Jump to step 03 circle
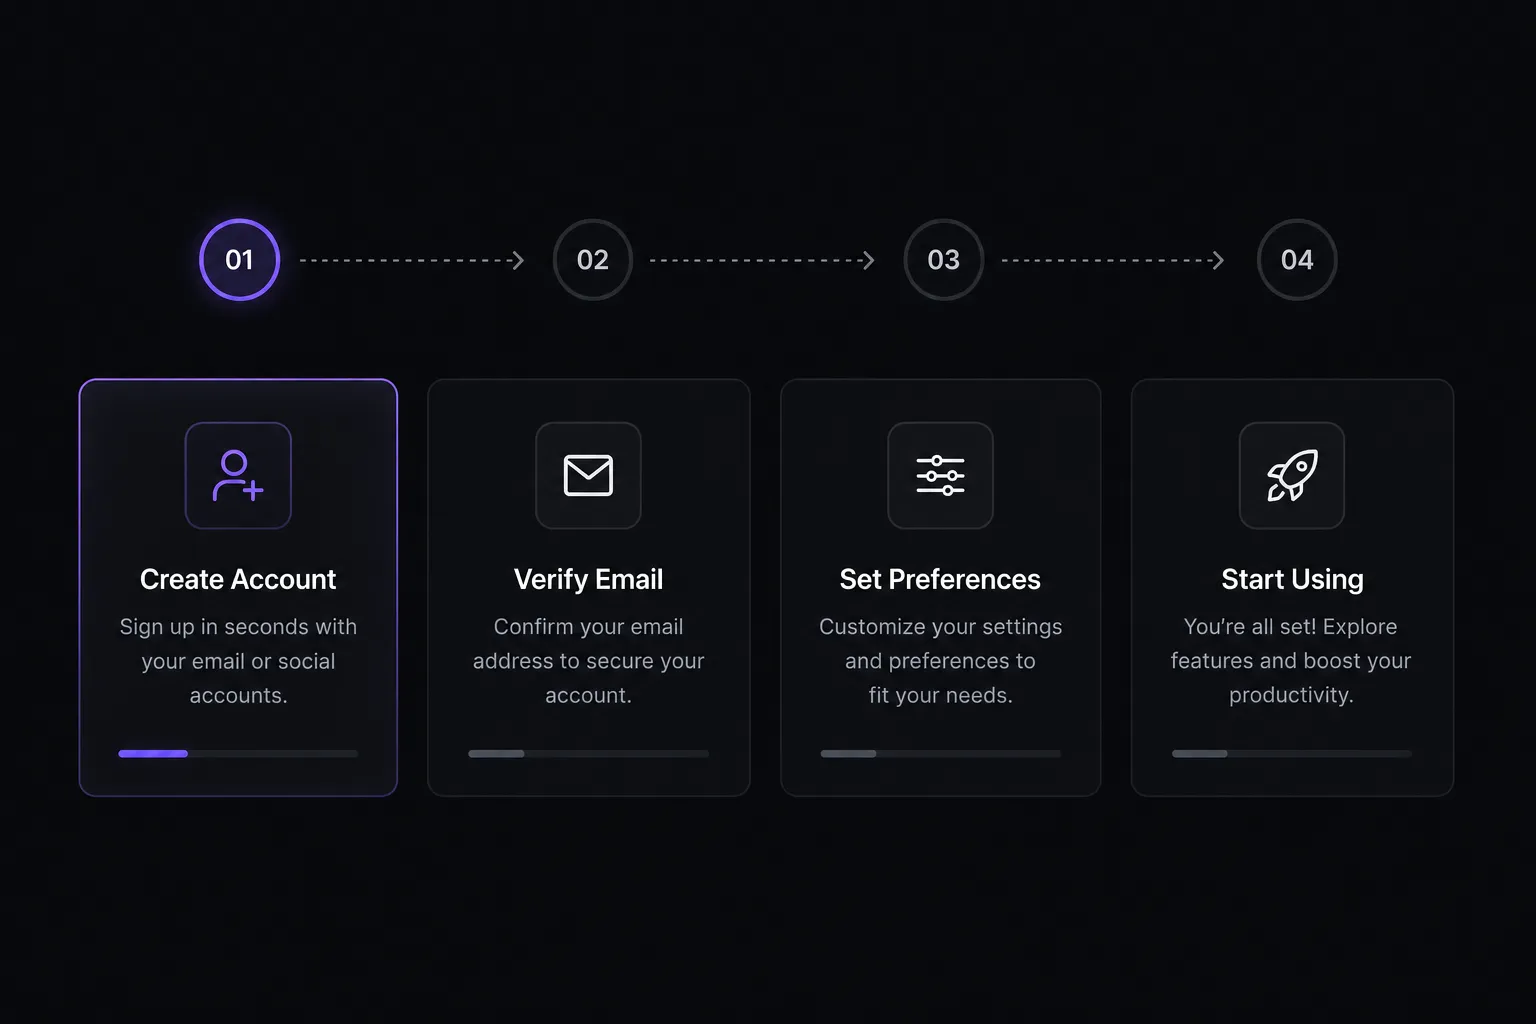This screenshot has width=1536, height=1024. tap(944, 260)
